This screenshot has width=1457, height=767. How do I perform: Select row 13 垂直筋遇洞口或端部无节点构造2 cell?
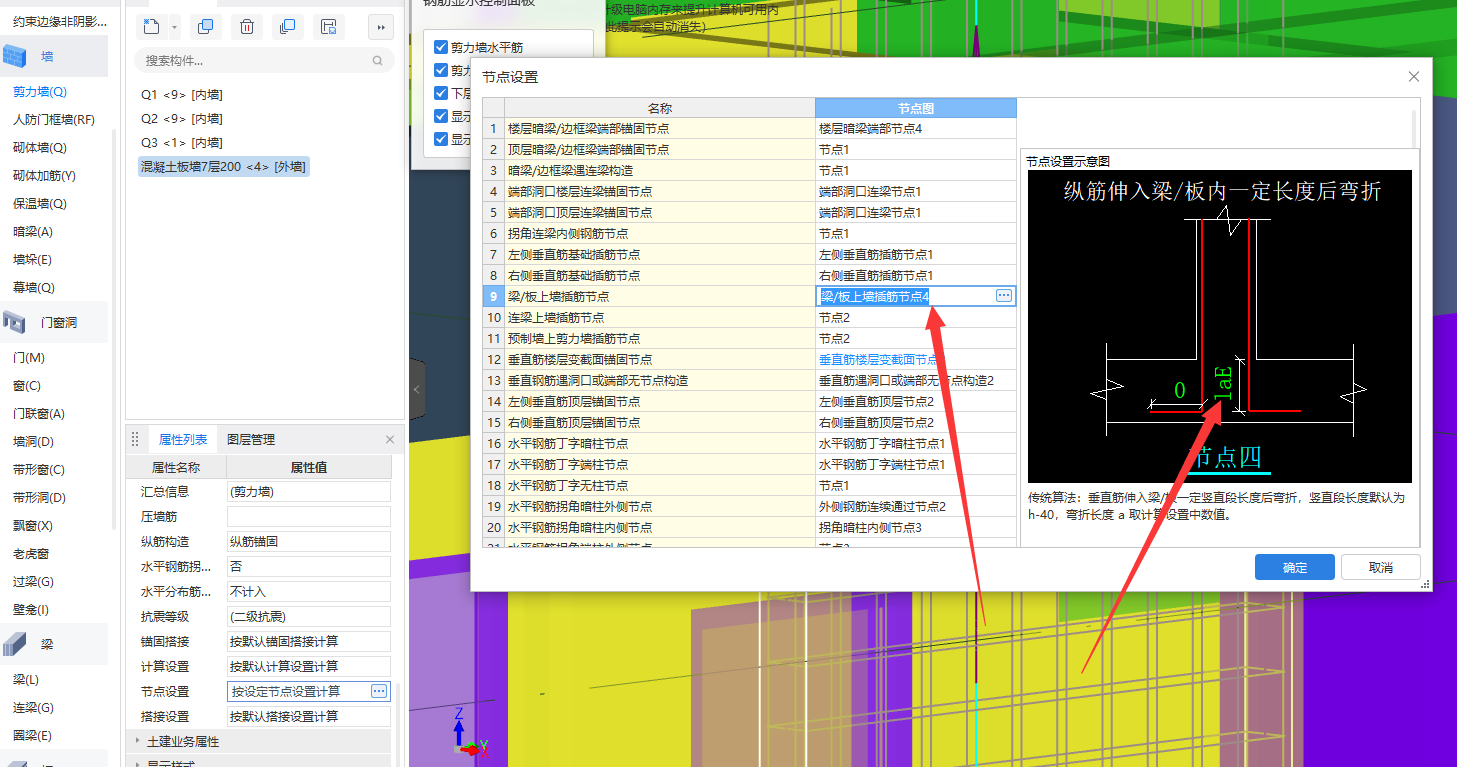coord(915,380)
